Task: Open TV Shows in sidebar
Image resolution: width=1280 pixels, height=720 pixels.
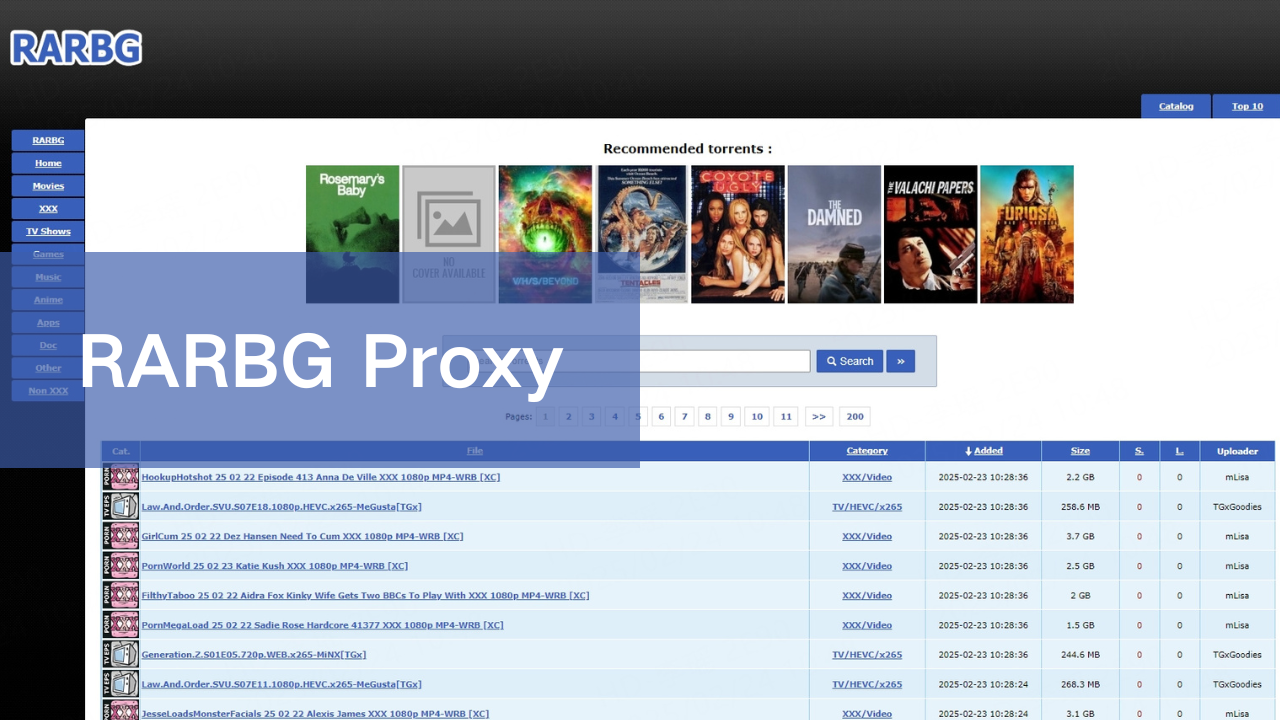Action: [x=48, y=231]
